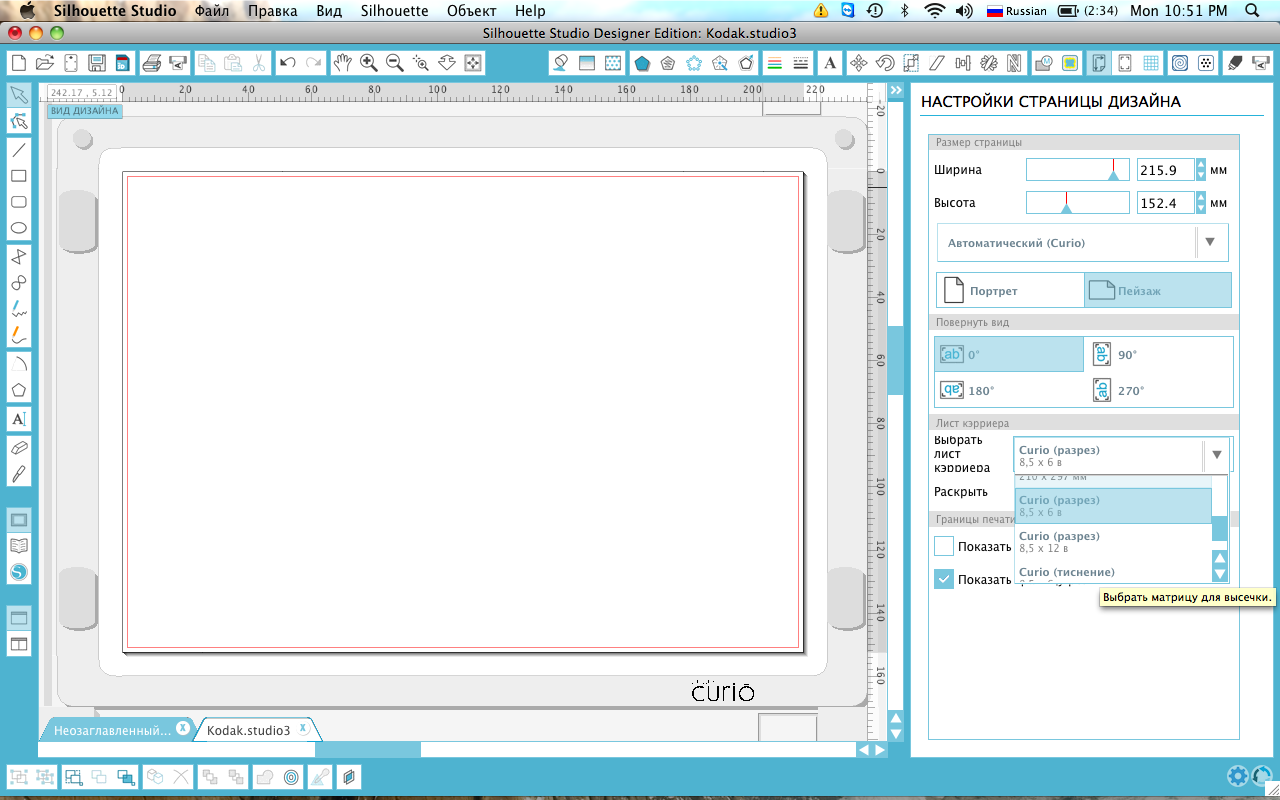
Task: Select the Knife tool
Action: pyautogui.click(x=18, y=473)
